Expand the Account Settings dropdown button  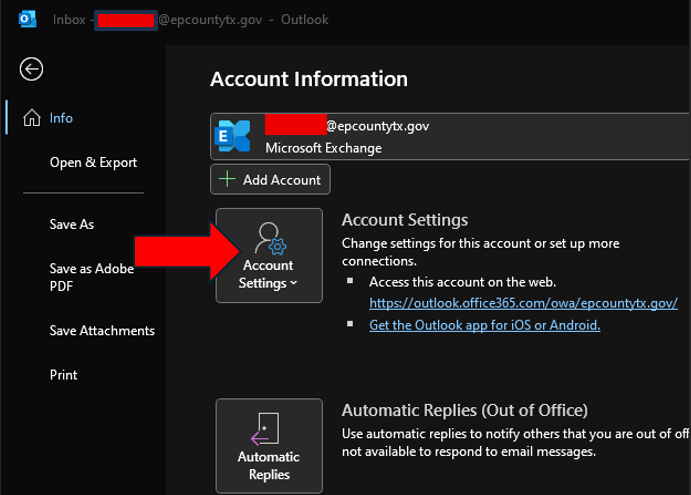(x=269, y=255)
